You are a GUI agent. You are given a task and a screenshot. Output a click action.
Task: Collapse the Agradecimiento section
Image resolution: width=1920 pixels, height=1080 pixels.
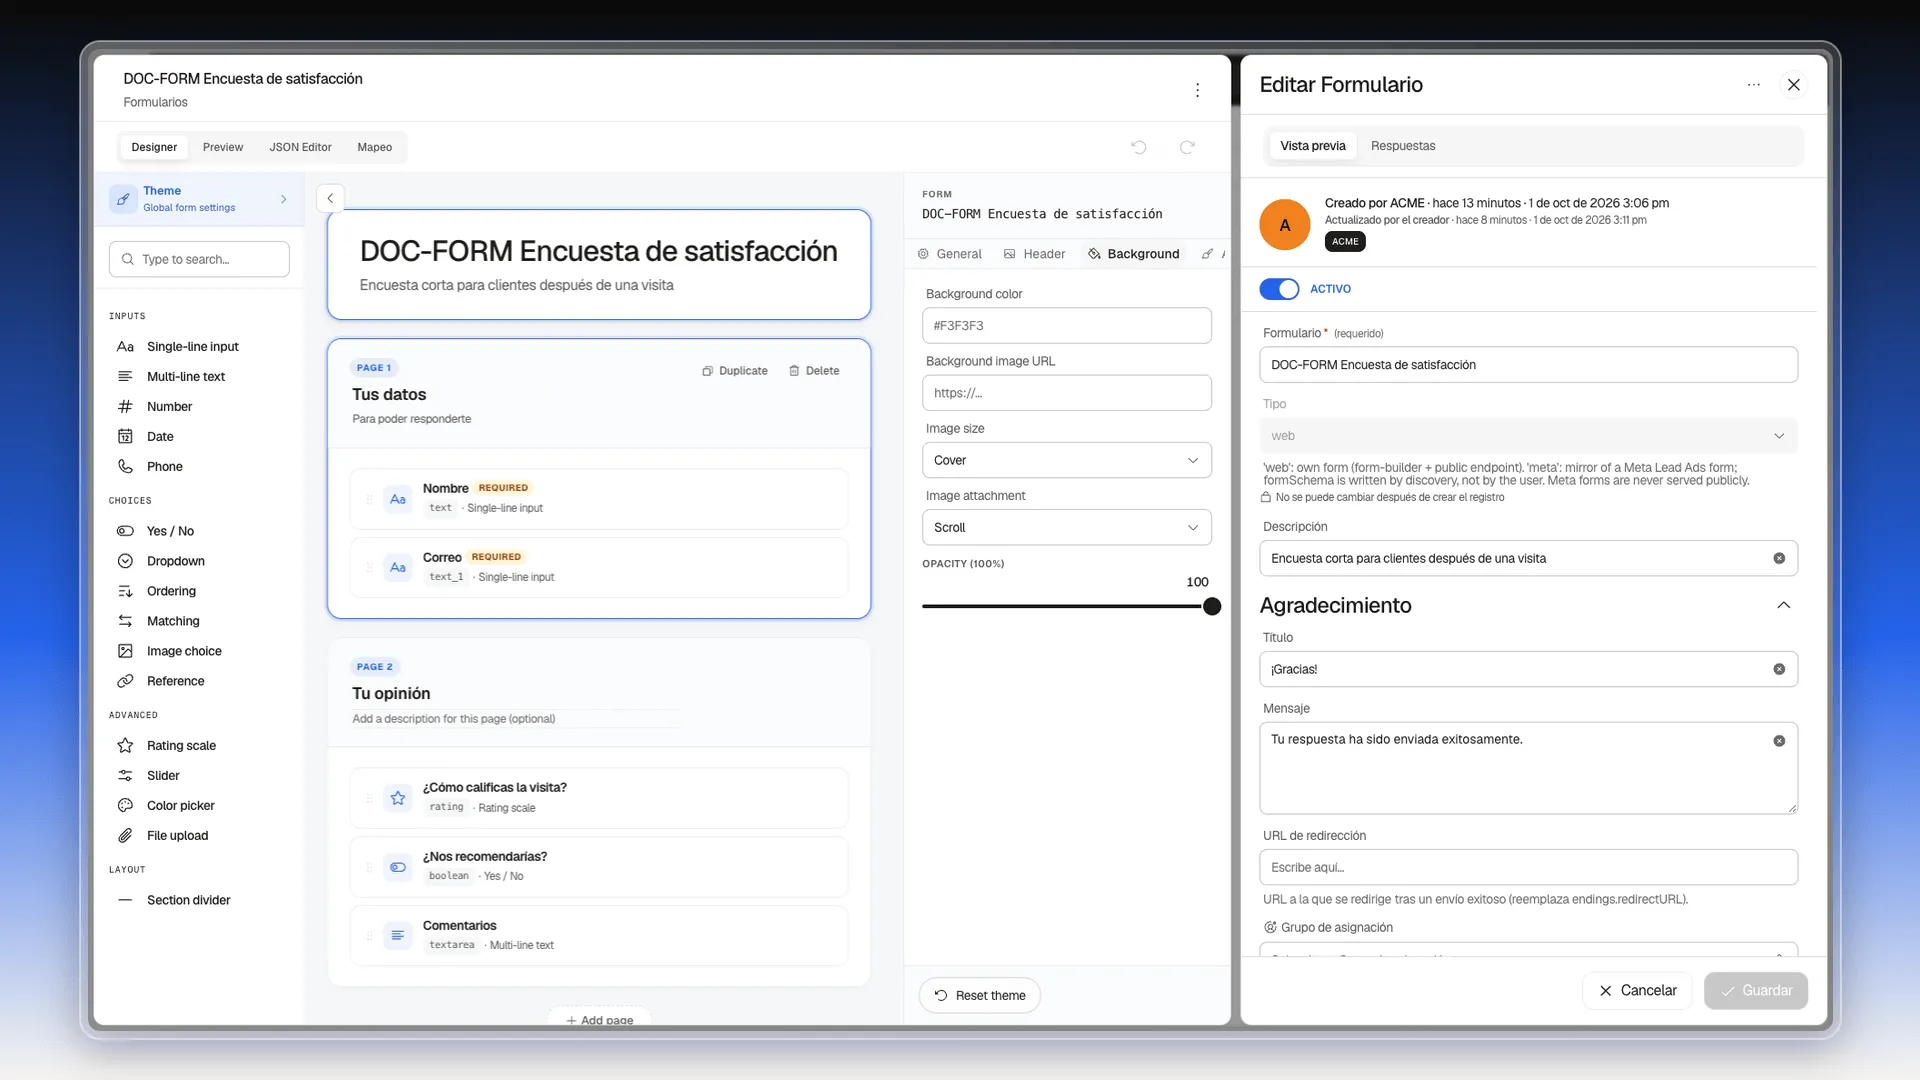point(1783,605)
